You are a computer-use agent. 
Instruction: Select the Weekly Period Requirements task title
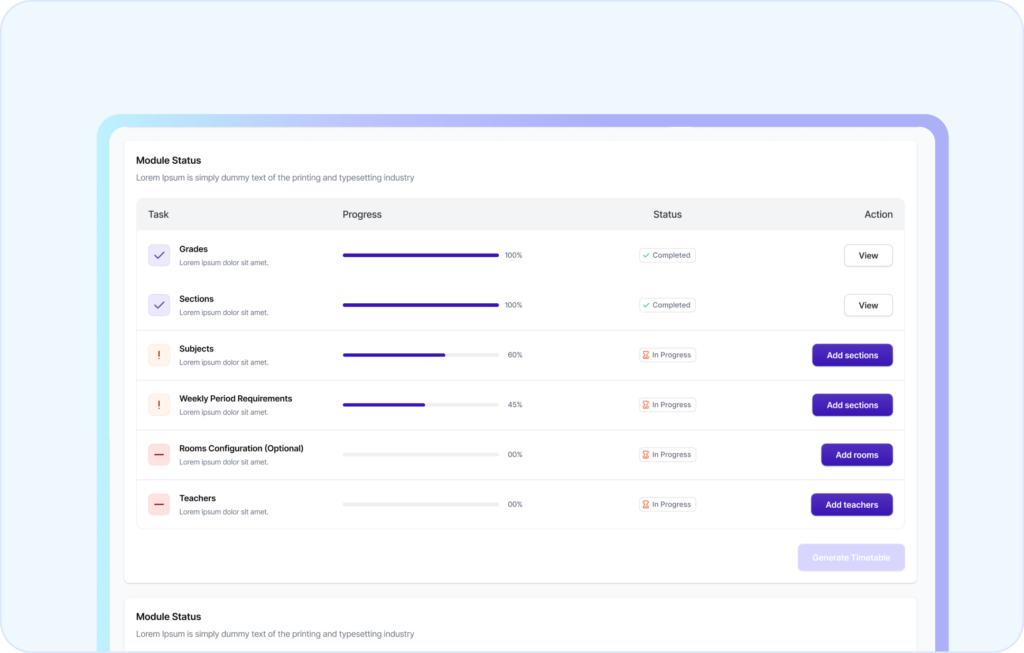pos(236,399)
